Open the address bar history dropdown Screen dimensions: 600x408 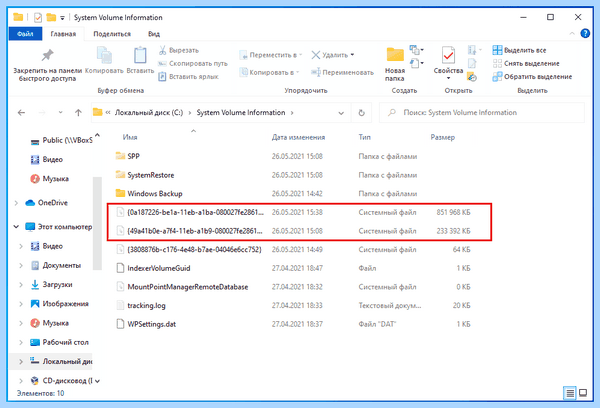(341, 113)
